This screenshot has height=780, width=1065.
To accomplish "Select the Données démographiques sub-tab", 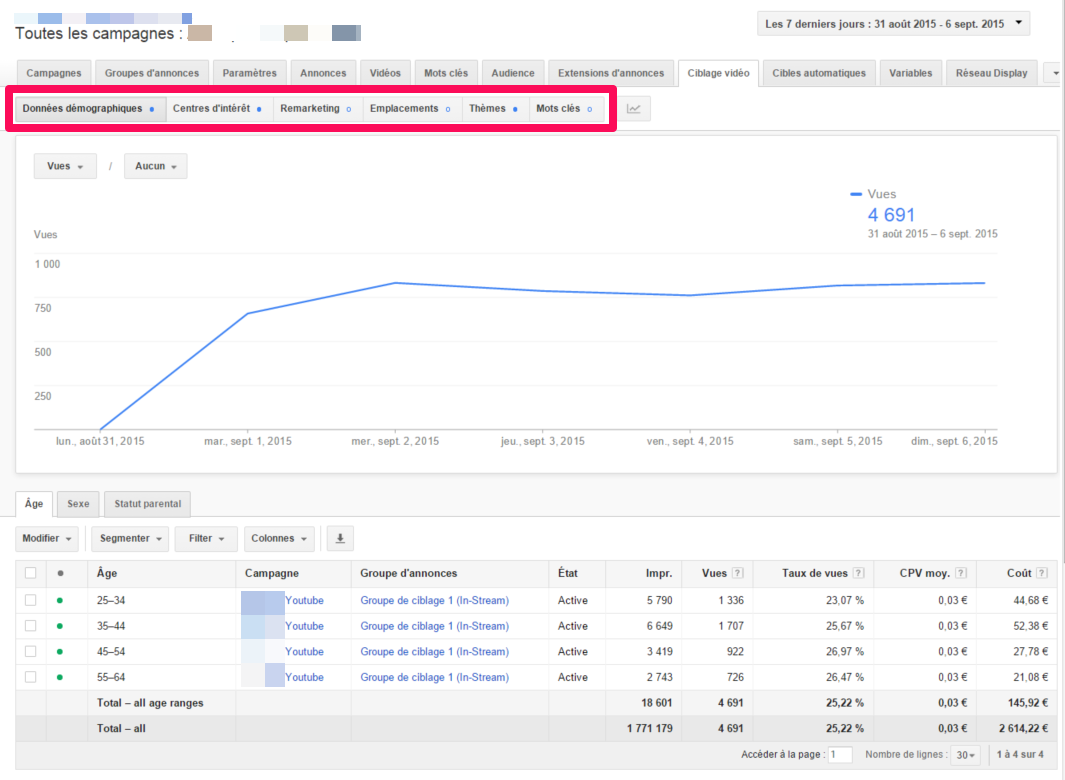I will [90, 109].
